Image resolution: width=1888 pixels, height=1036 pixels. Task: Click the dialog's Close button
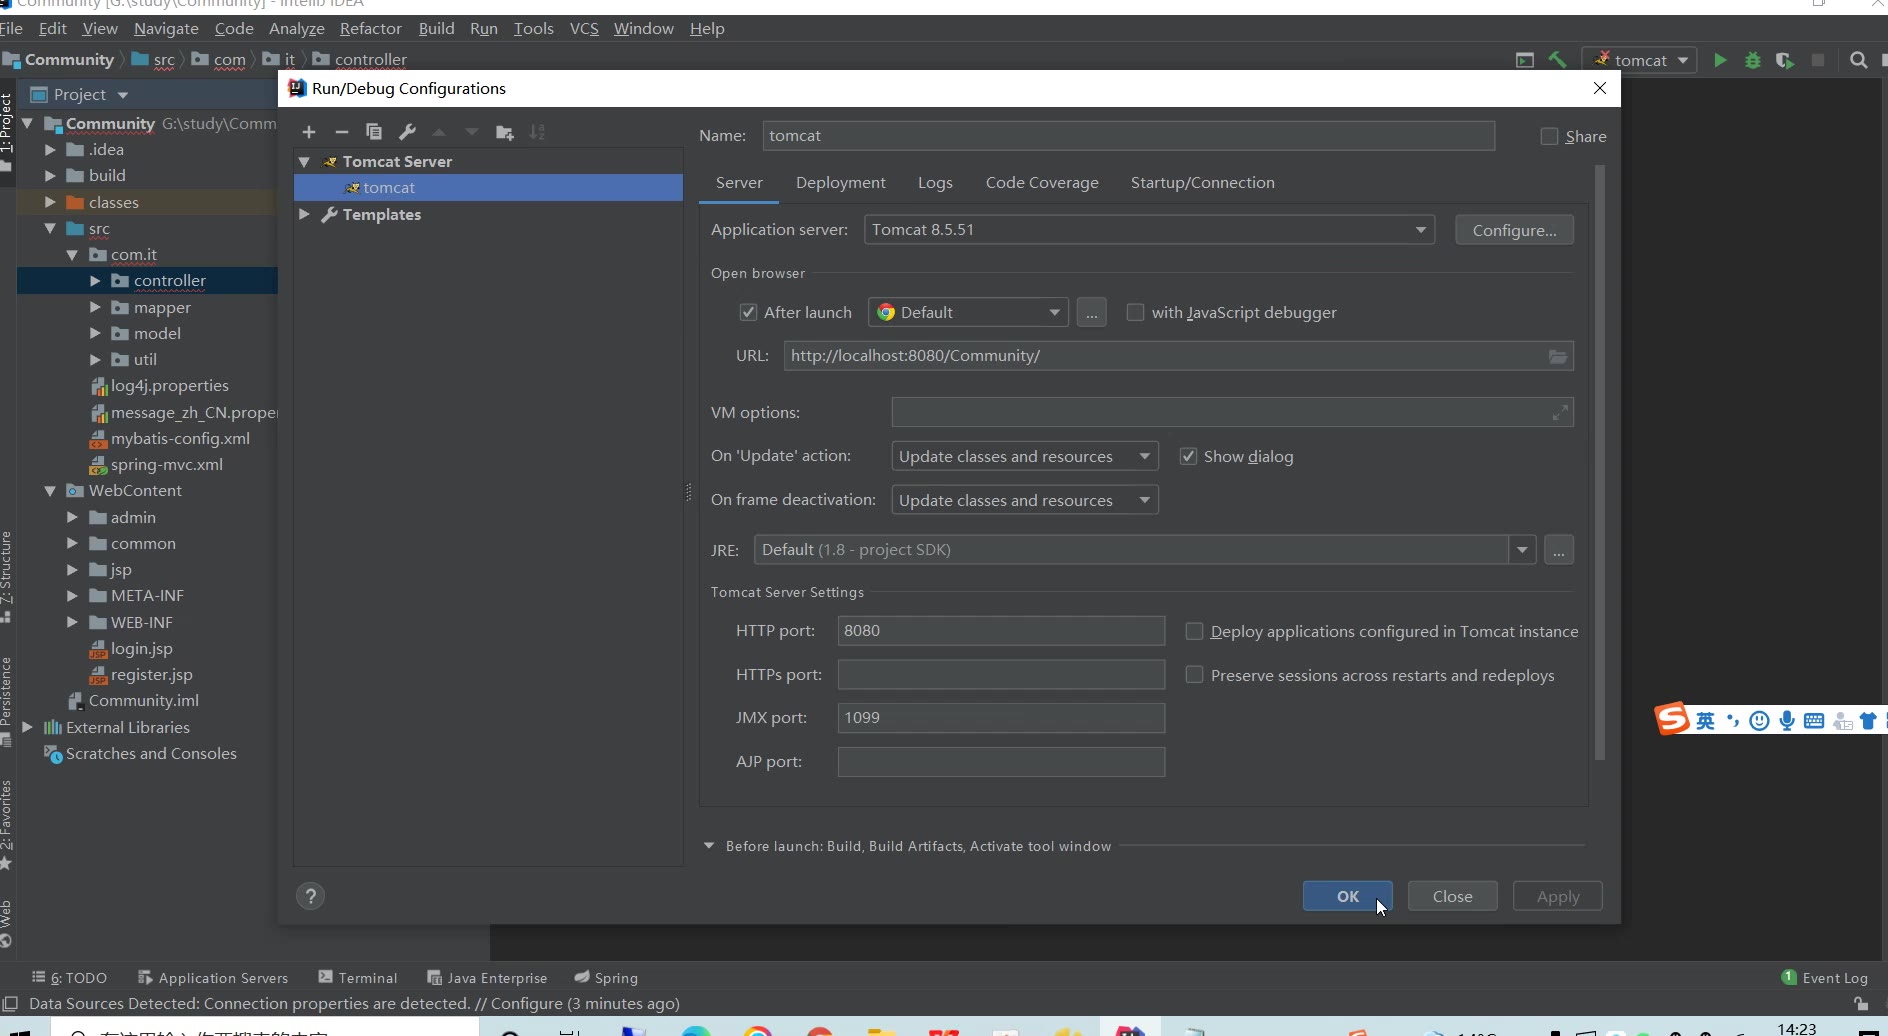(x=1452, y=896)
